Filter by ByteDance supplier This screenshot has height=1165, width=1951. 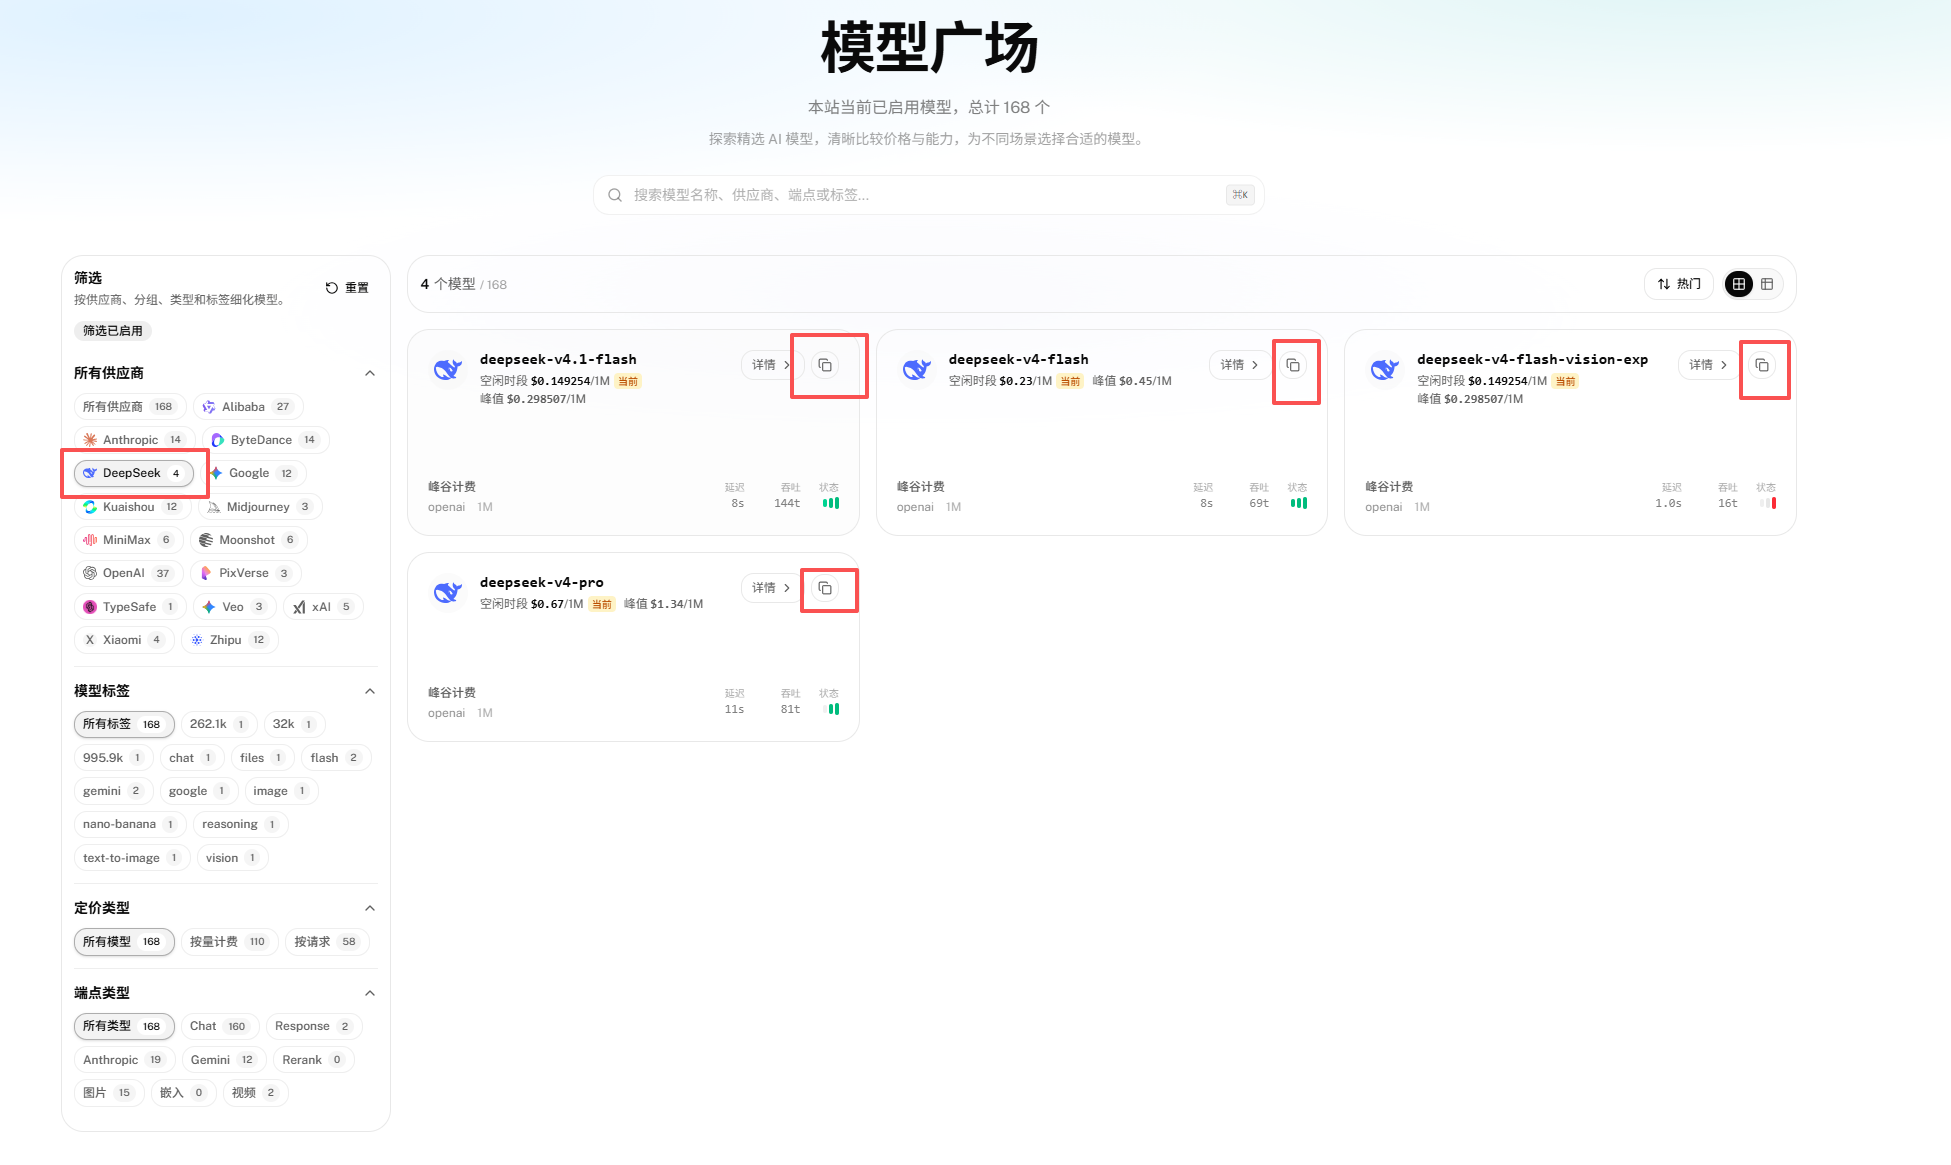[265, 440]
